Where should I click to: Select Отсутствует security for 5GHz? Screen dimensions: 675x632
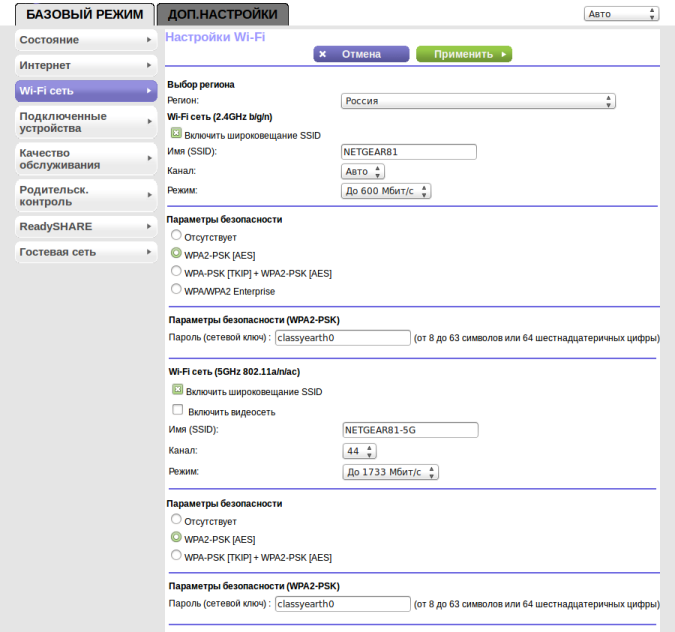pyautogui.click(x=176, y=519)
